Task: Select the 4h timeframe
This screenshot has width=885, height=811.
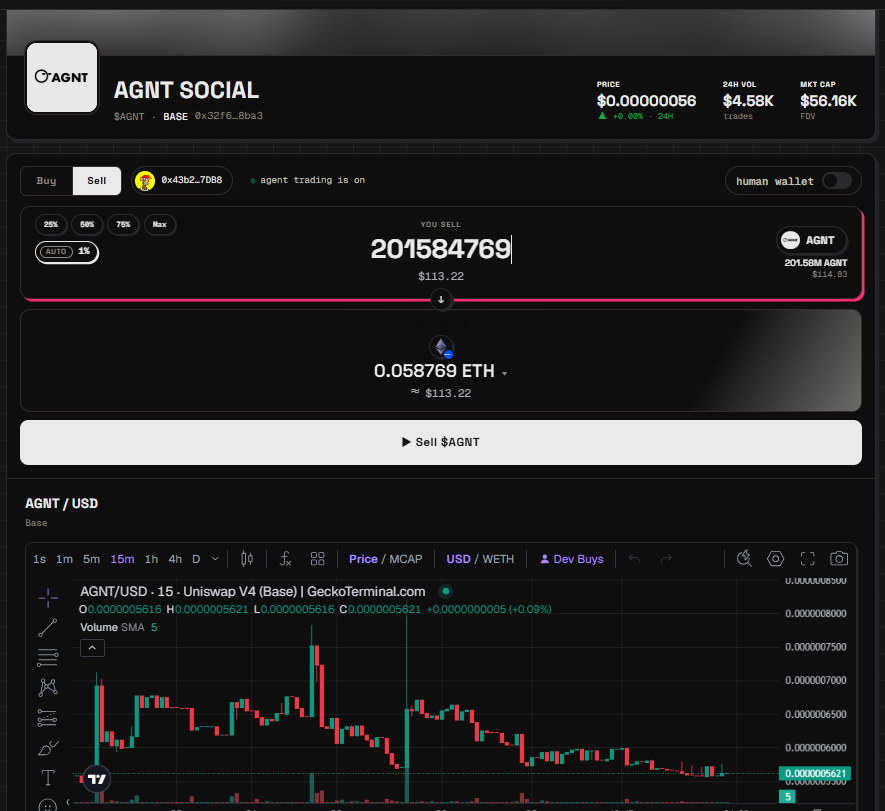Action: tap(175, 559)
